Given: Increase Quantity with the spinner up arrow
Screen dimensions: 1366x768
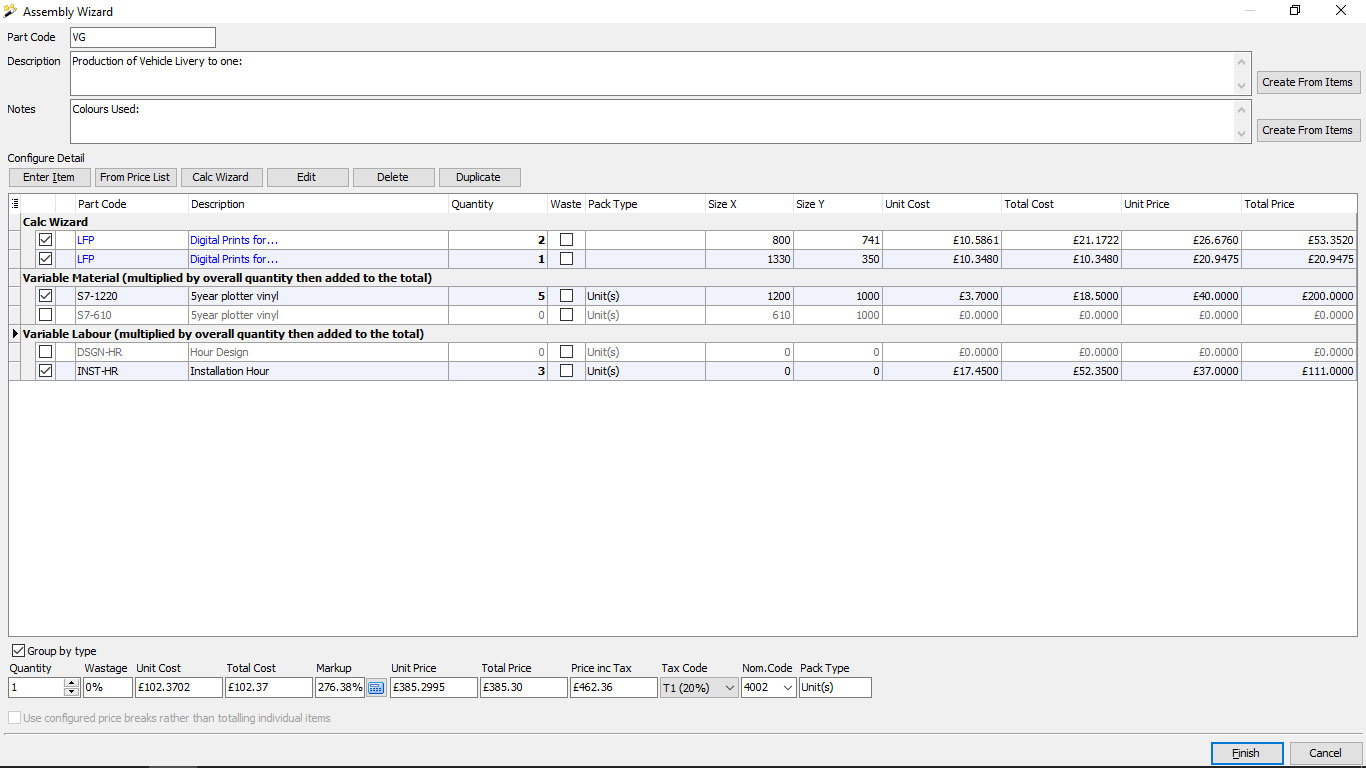Looking at the screenshot, I should click(x=71, y=683).
